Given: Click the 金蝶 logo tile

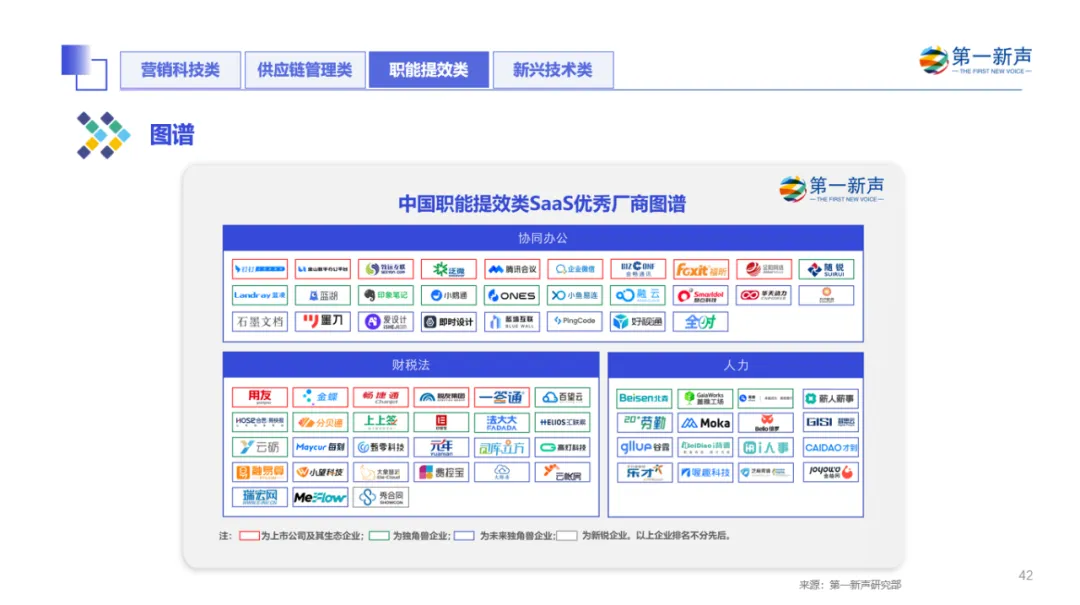Looking at the screenshot, I should pyautogui.click(x=320, y=397).
